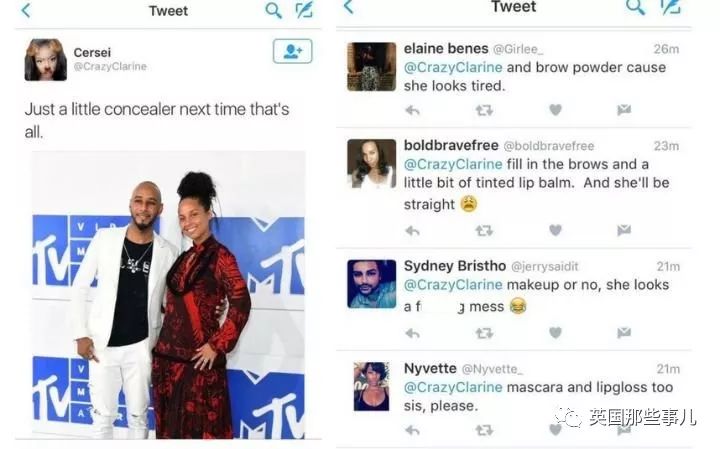Reply to boldbravefree's tweet
Screen dimensions: 720x449
click(412, 230)
